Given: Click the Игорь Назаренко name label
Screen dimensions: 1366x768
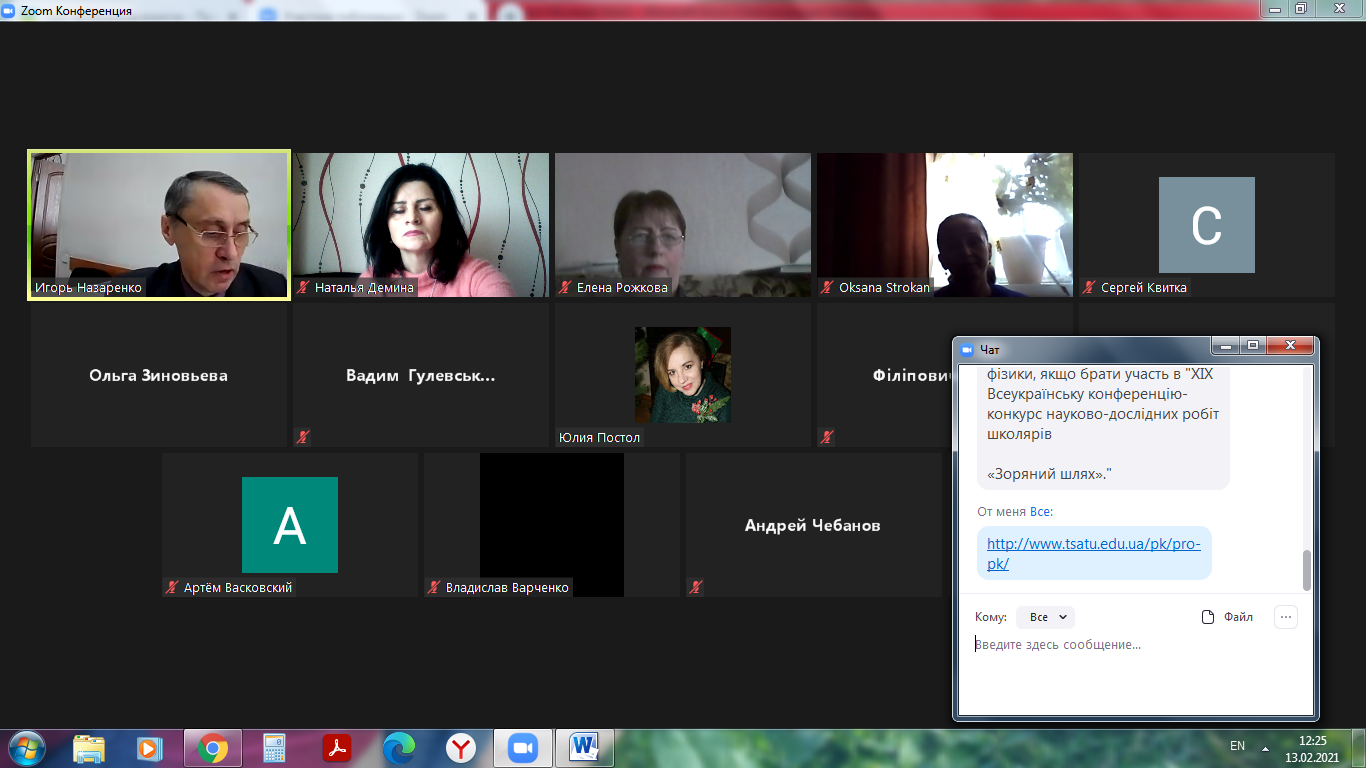Looking at the screenshot, I should (88, 288).
